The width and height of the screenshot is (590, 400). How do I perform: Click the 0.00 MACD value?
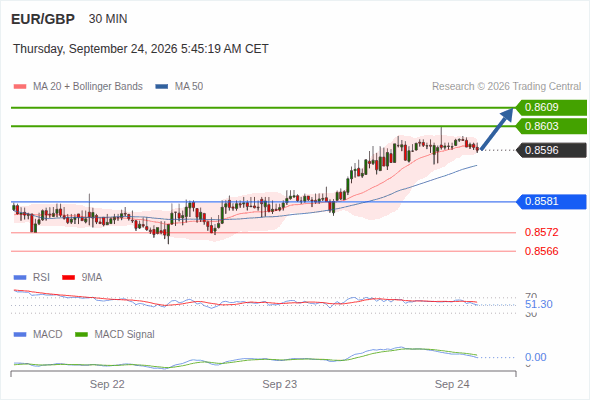(536, 357)
